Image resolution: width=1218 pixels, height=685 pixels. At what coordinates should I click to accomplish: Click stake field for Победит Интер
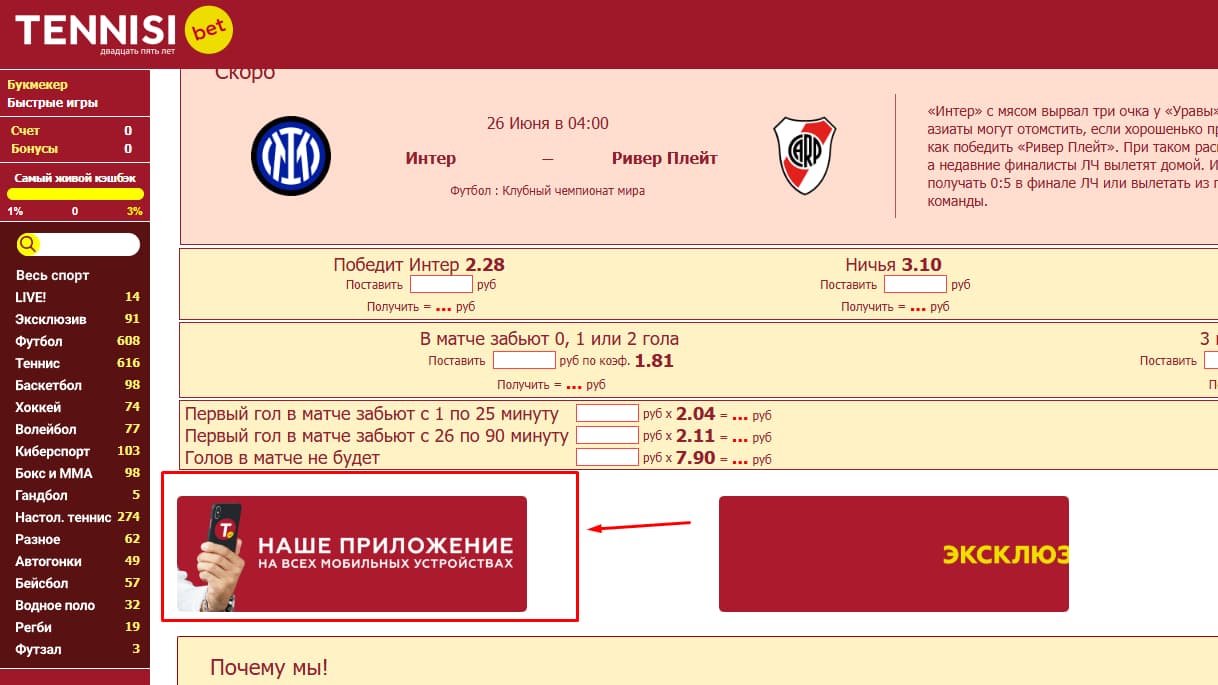click(x=441, y=284)
